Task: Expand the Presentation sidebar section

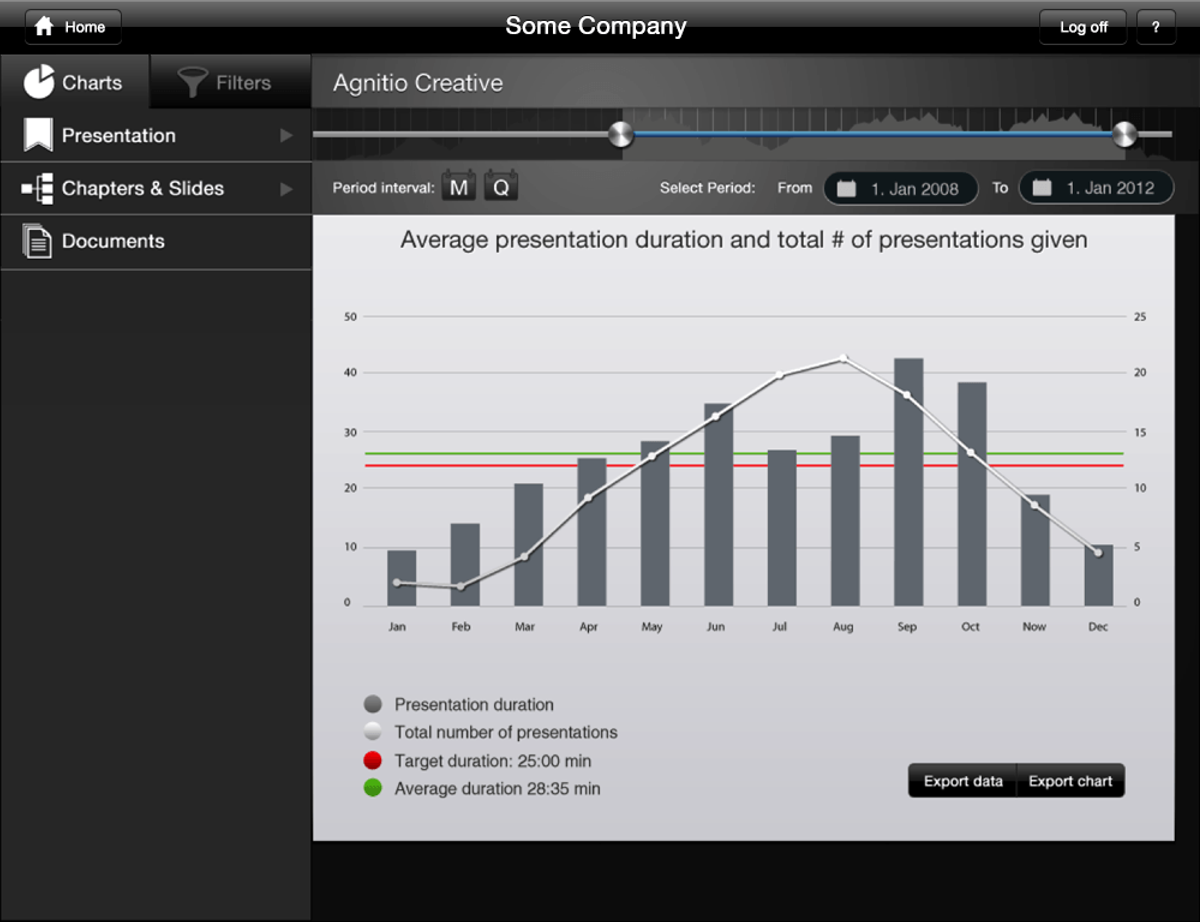Action: pos(288,135)
